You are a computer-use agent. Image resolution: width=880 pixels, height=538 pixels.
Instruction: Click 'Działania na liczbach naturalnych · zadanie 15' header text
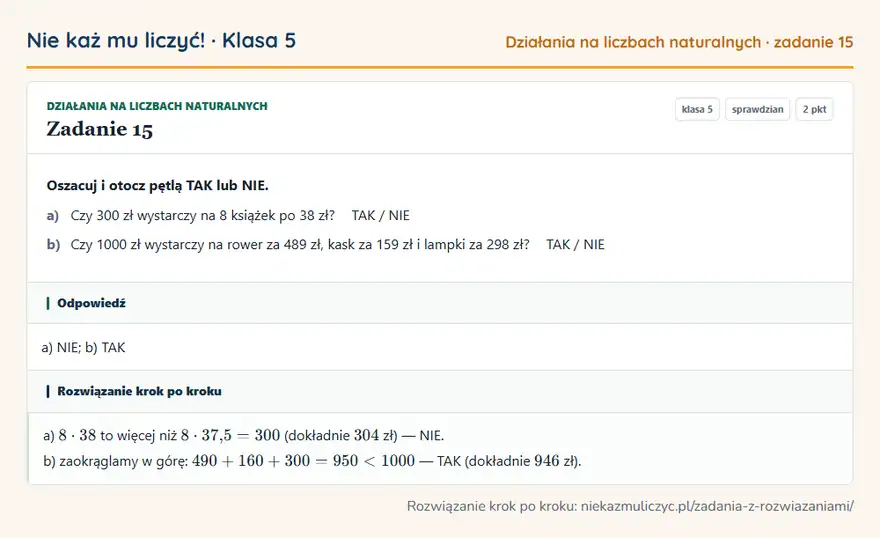point(679,42)
